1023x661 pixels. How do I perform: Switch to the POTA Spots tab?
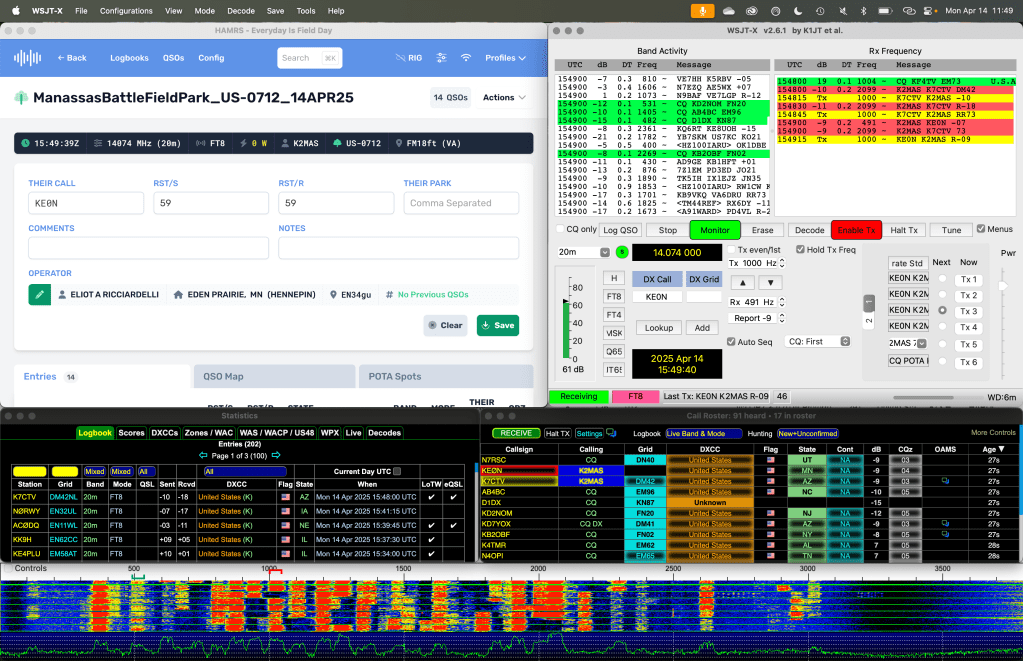[x=440, y=376]
